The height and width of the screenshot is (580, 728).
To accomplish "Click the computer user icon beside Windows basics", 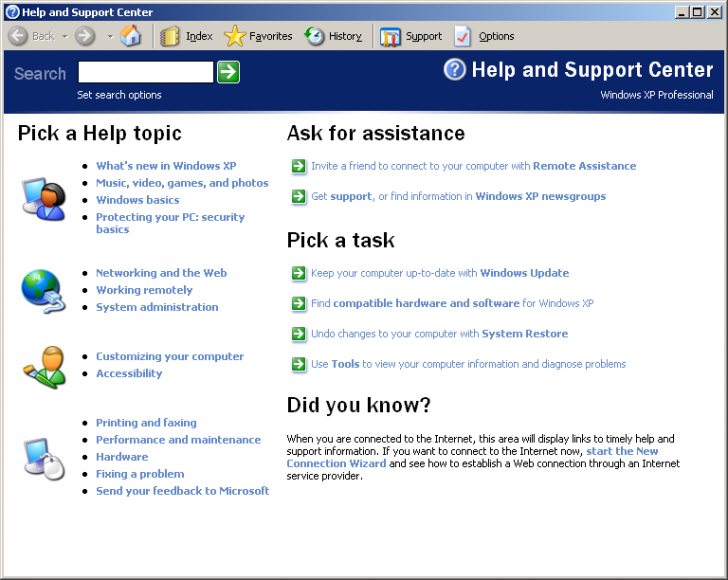I will point(43,198).
